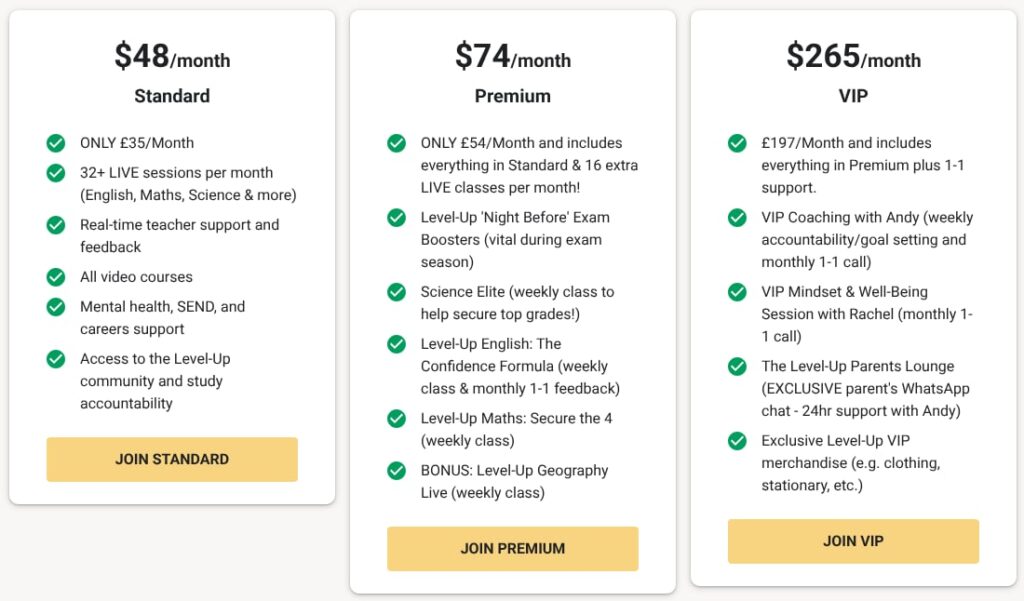The image size is (1024, 601).
Task: Click check icon beside Level-Up Maths item
Action: point(397,419)
